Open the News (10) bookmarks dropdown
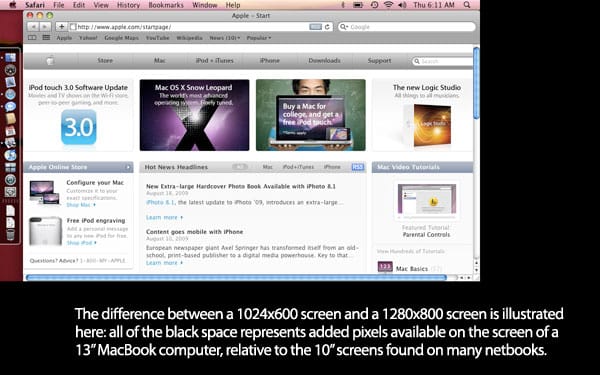Image resolution: width=600 pixels, height=375 pixels. 225,38
